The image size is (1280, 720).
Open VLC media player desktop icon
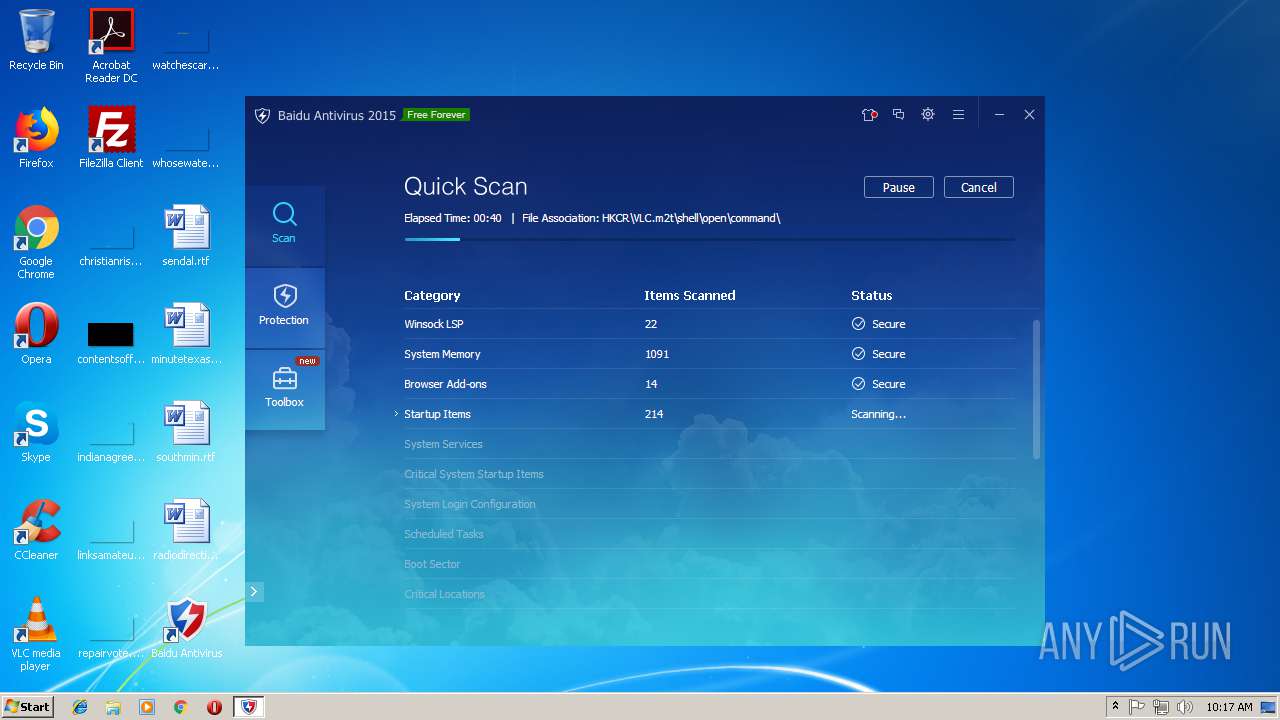tap(36, 634)
